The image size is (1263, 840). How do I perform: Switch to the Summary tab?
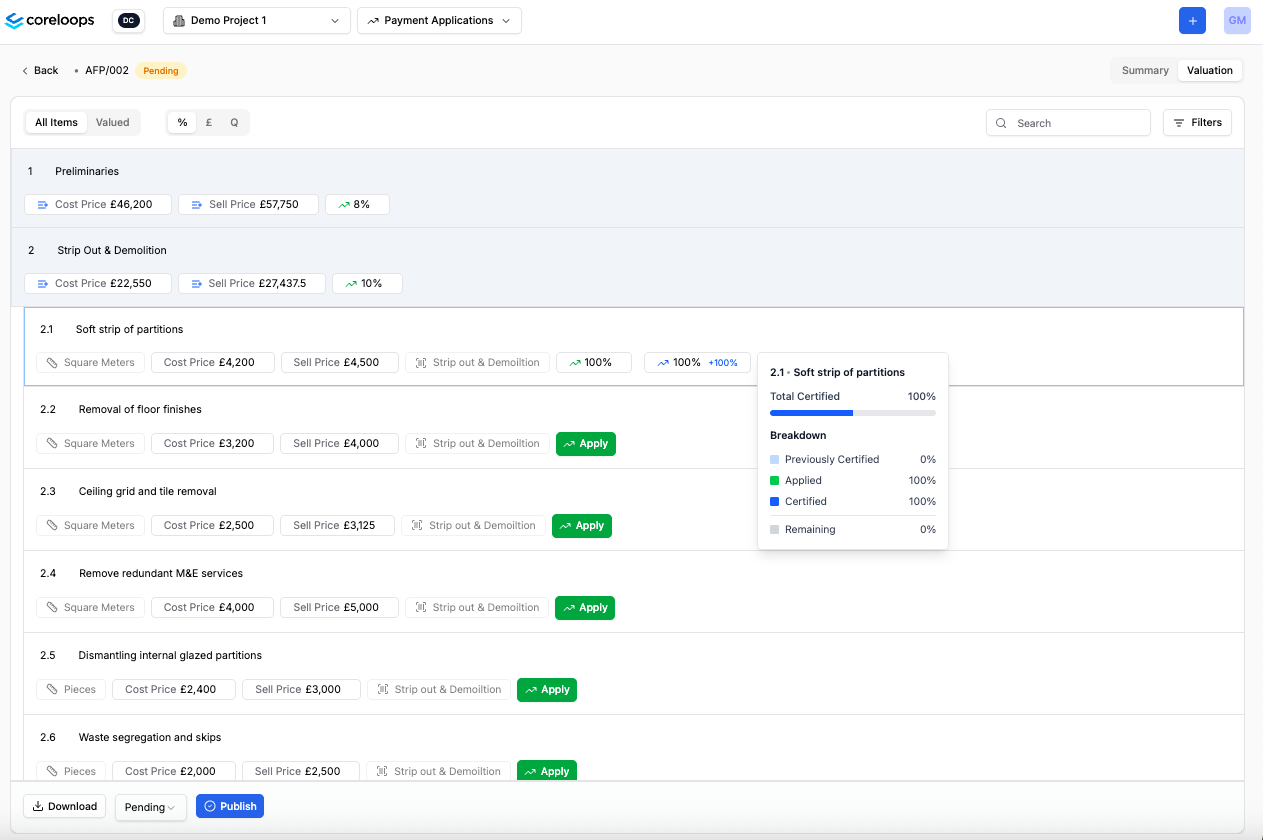point(1145,71)
